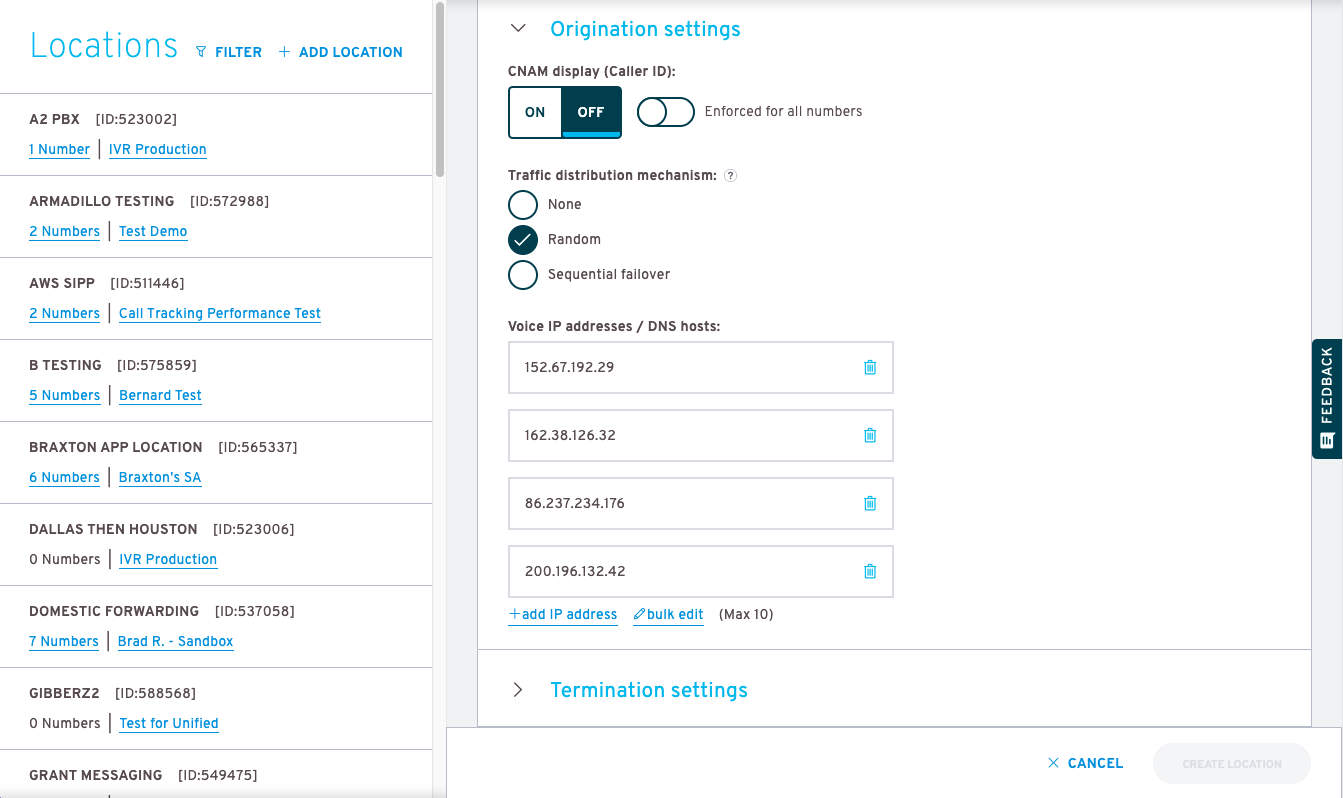Click the bulk edit link
1343x798 pixels.
[669, 614]
